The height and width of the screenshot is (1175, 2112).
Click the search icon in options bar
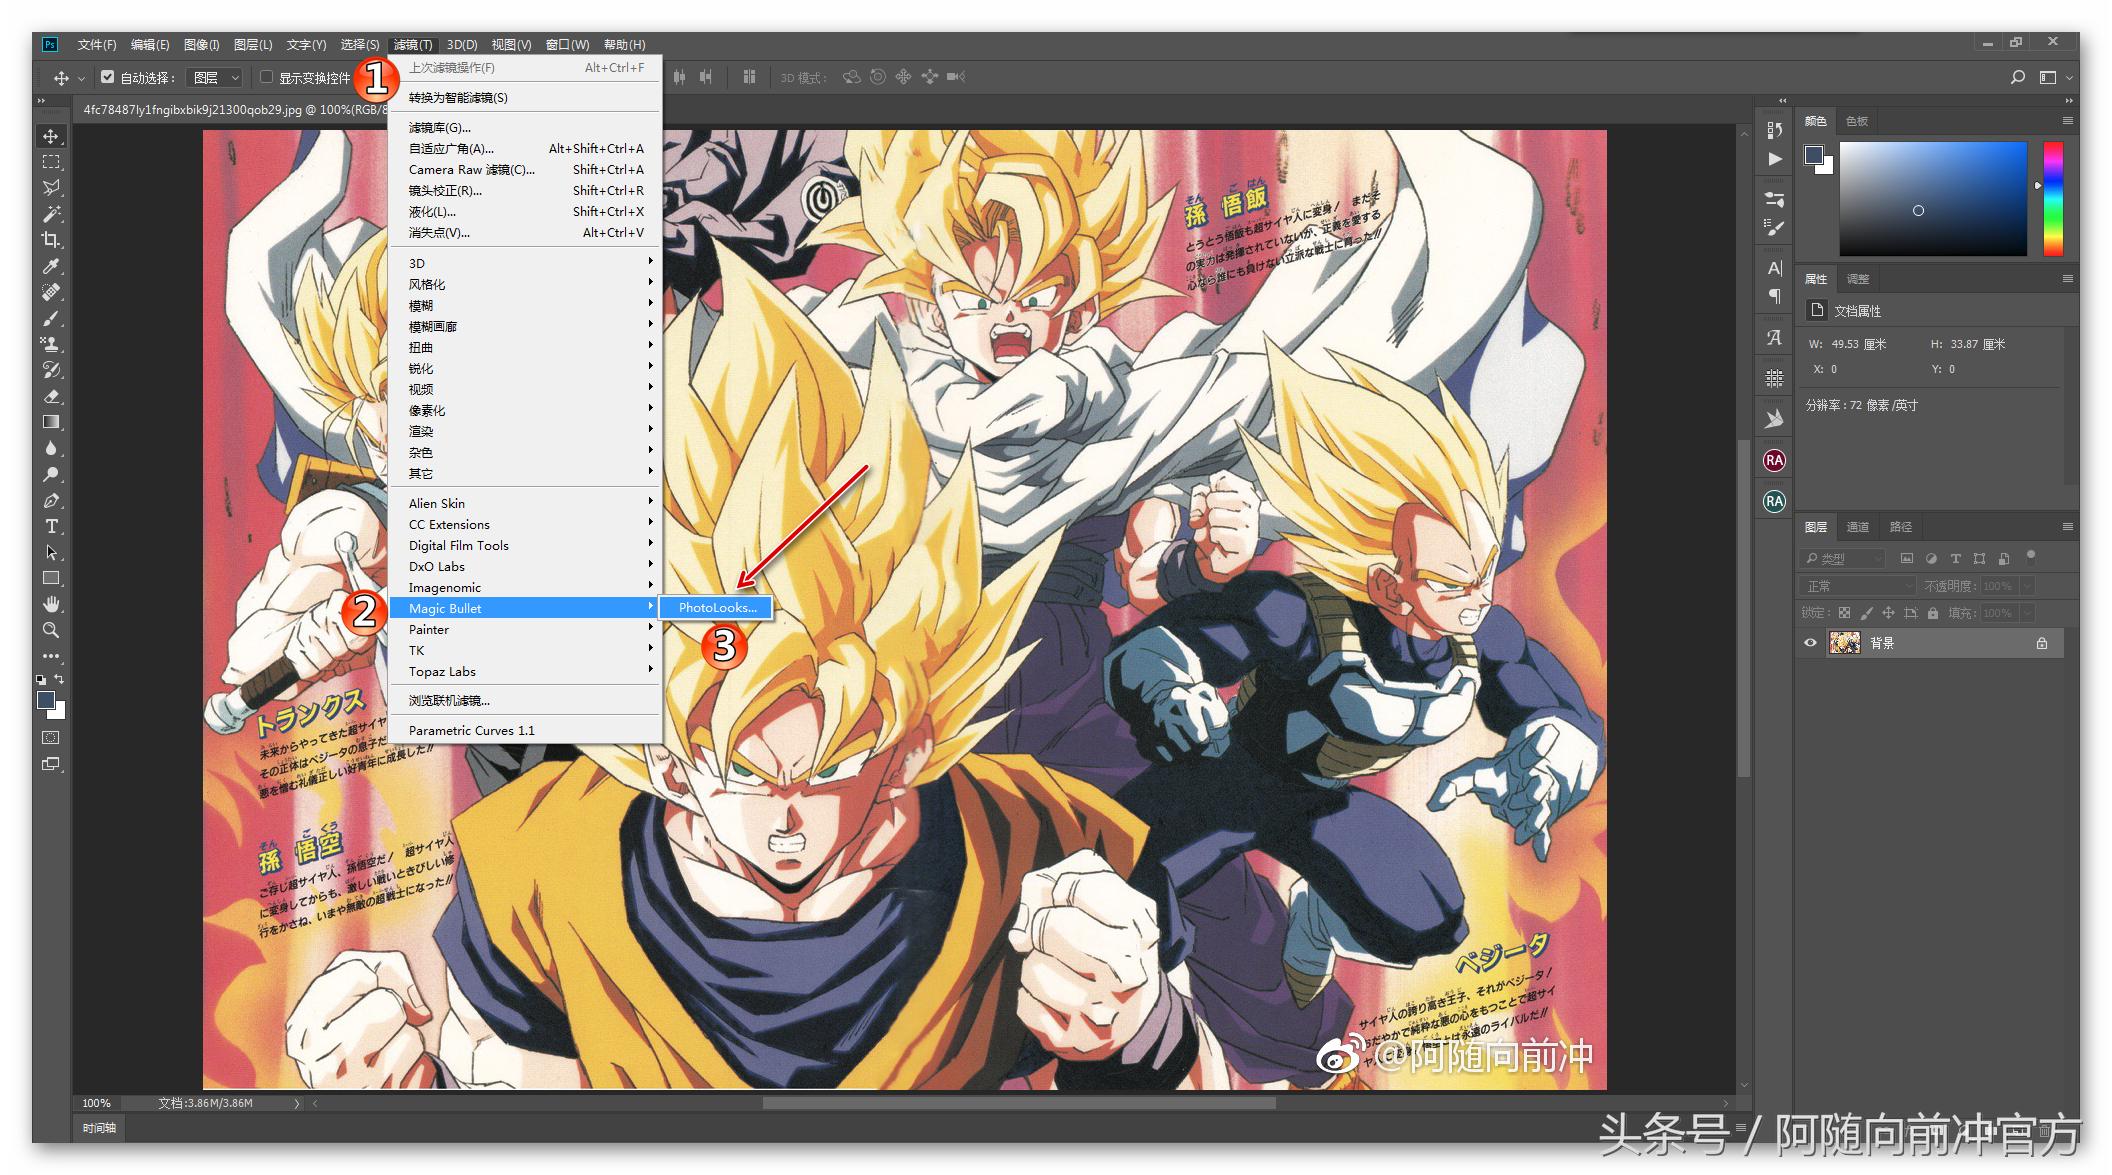pyautogui.click(x=2017, y=77)
